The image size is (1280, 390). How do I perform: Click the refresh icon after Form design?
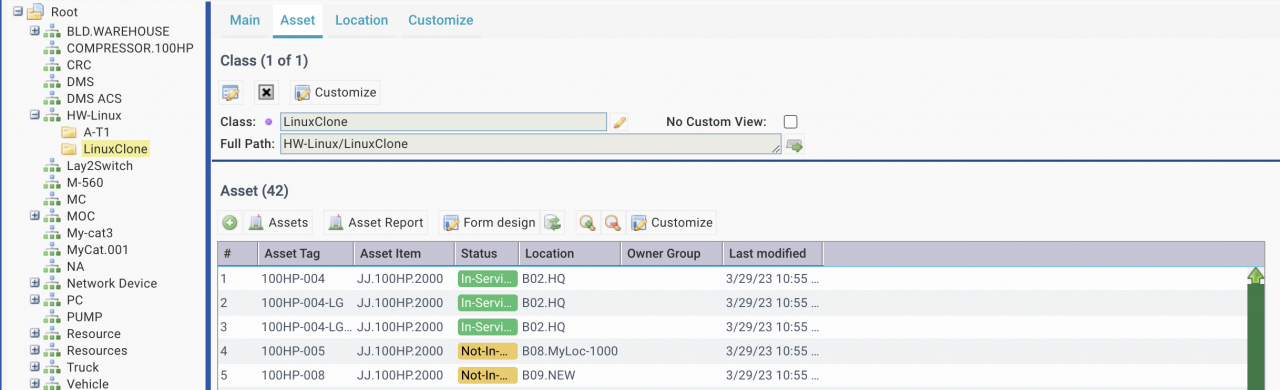pos(553,222)
